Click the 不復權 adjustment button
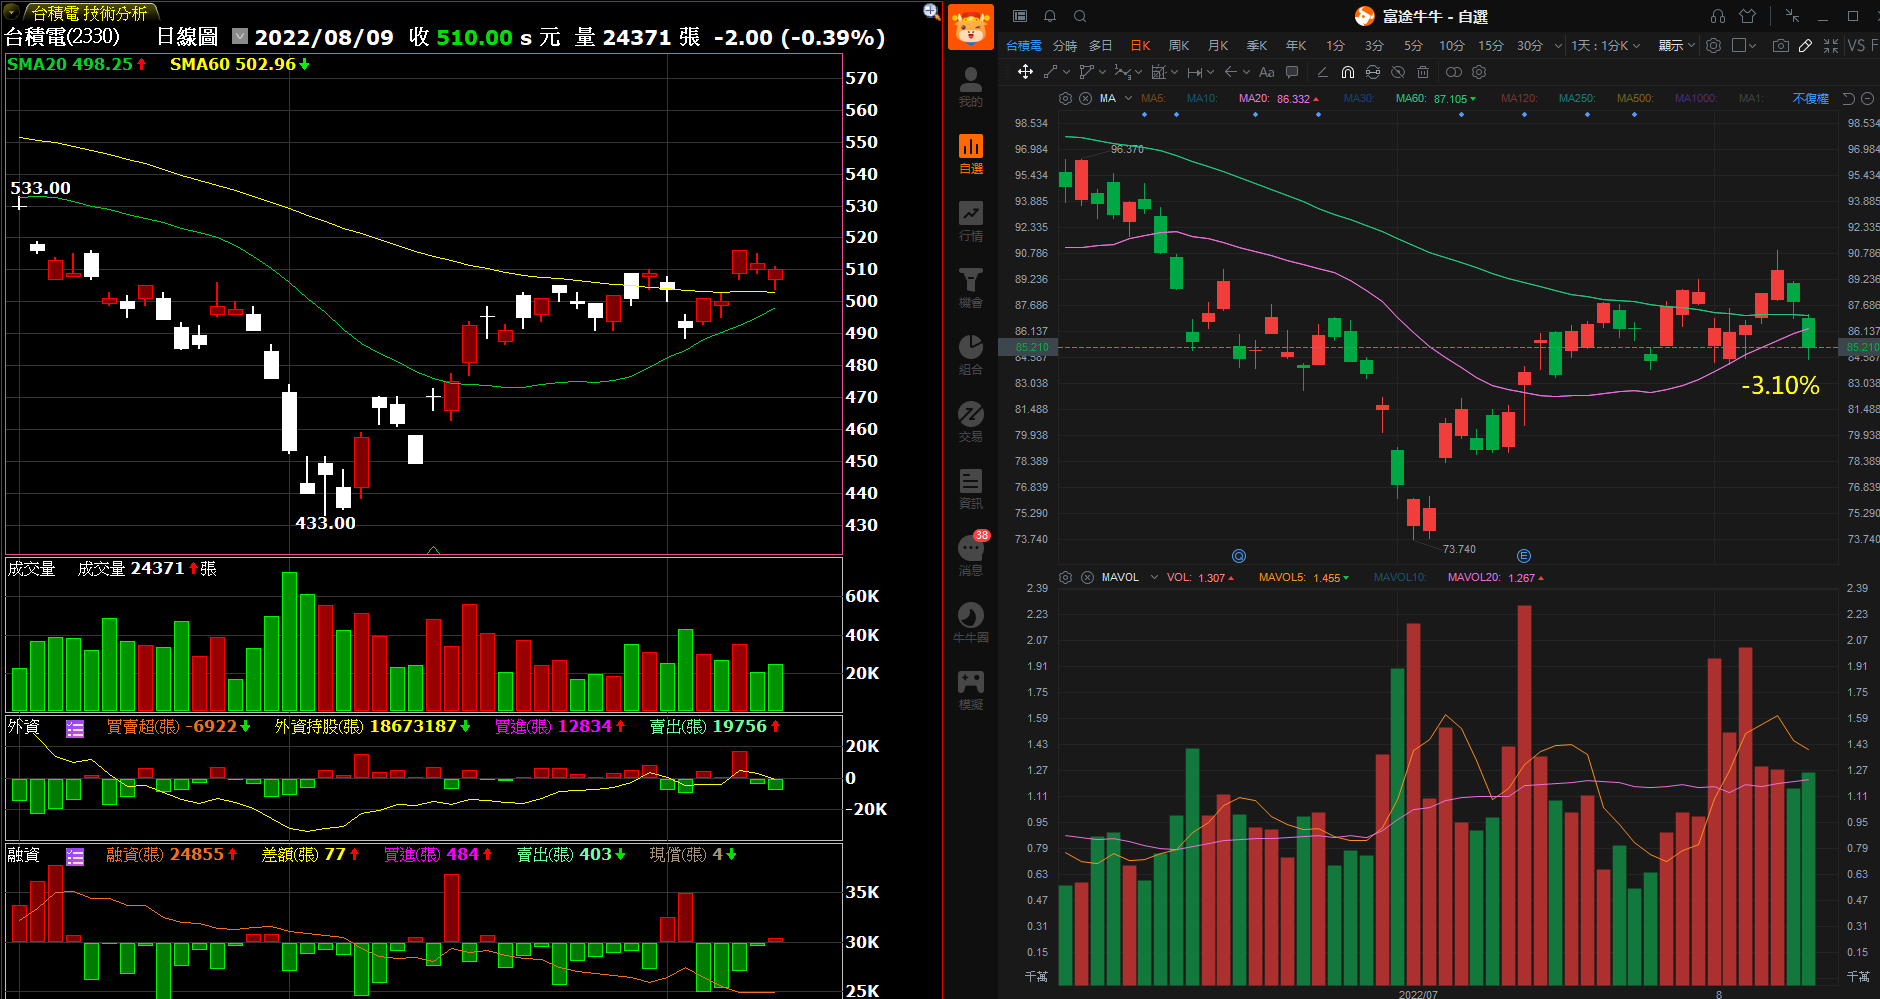Image resolution: width=1880 pixels, height=999 pixels. pyautogui.click(x=1810, y=98)
